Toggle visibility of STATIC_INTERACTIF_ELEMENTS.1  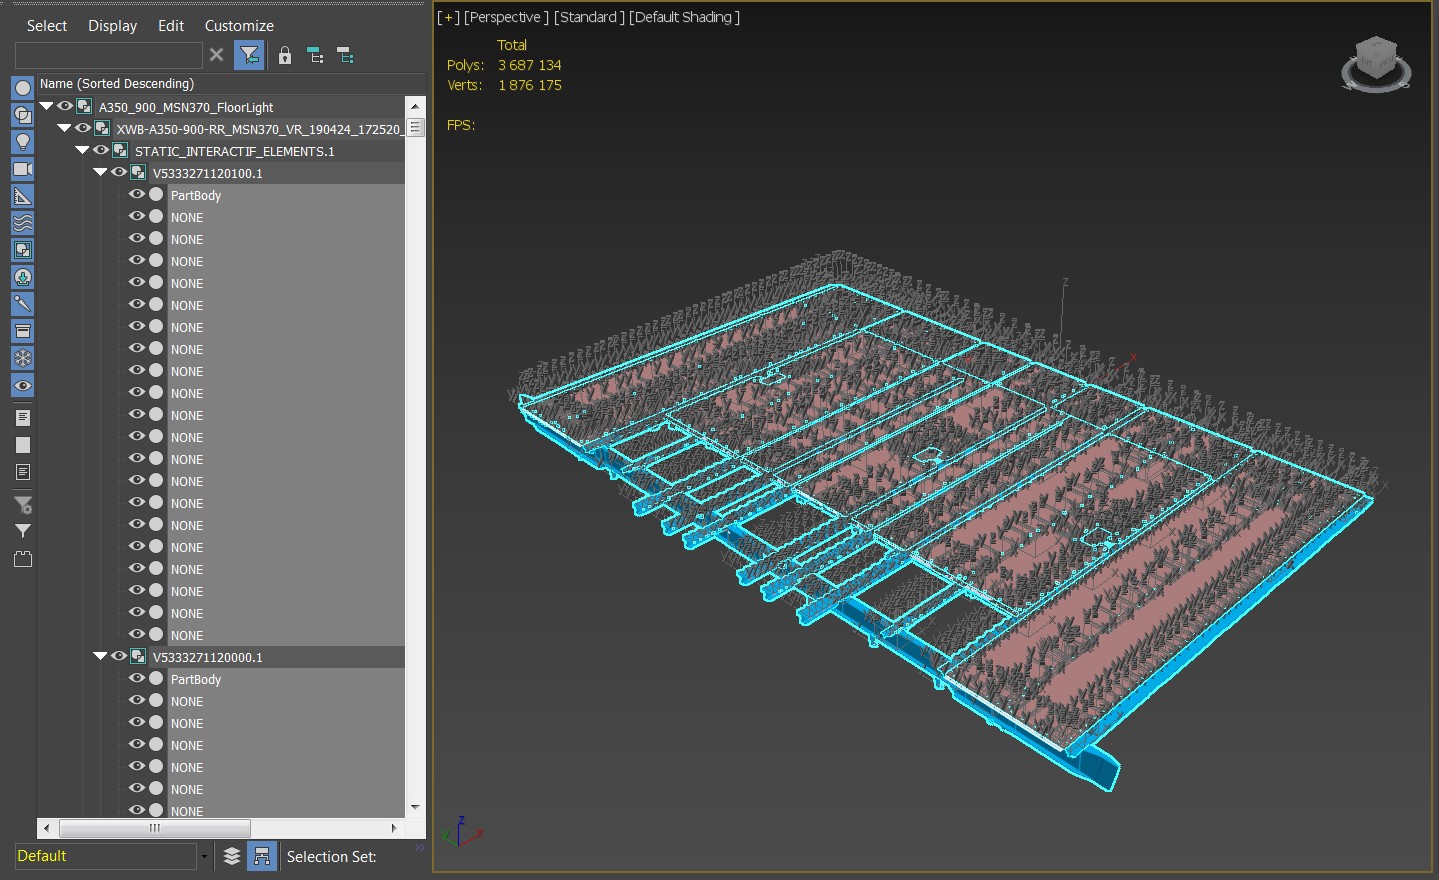pos(101,150)
